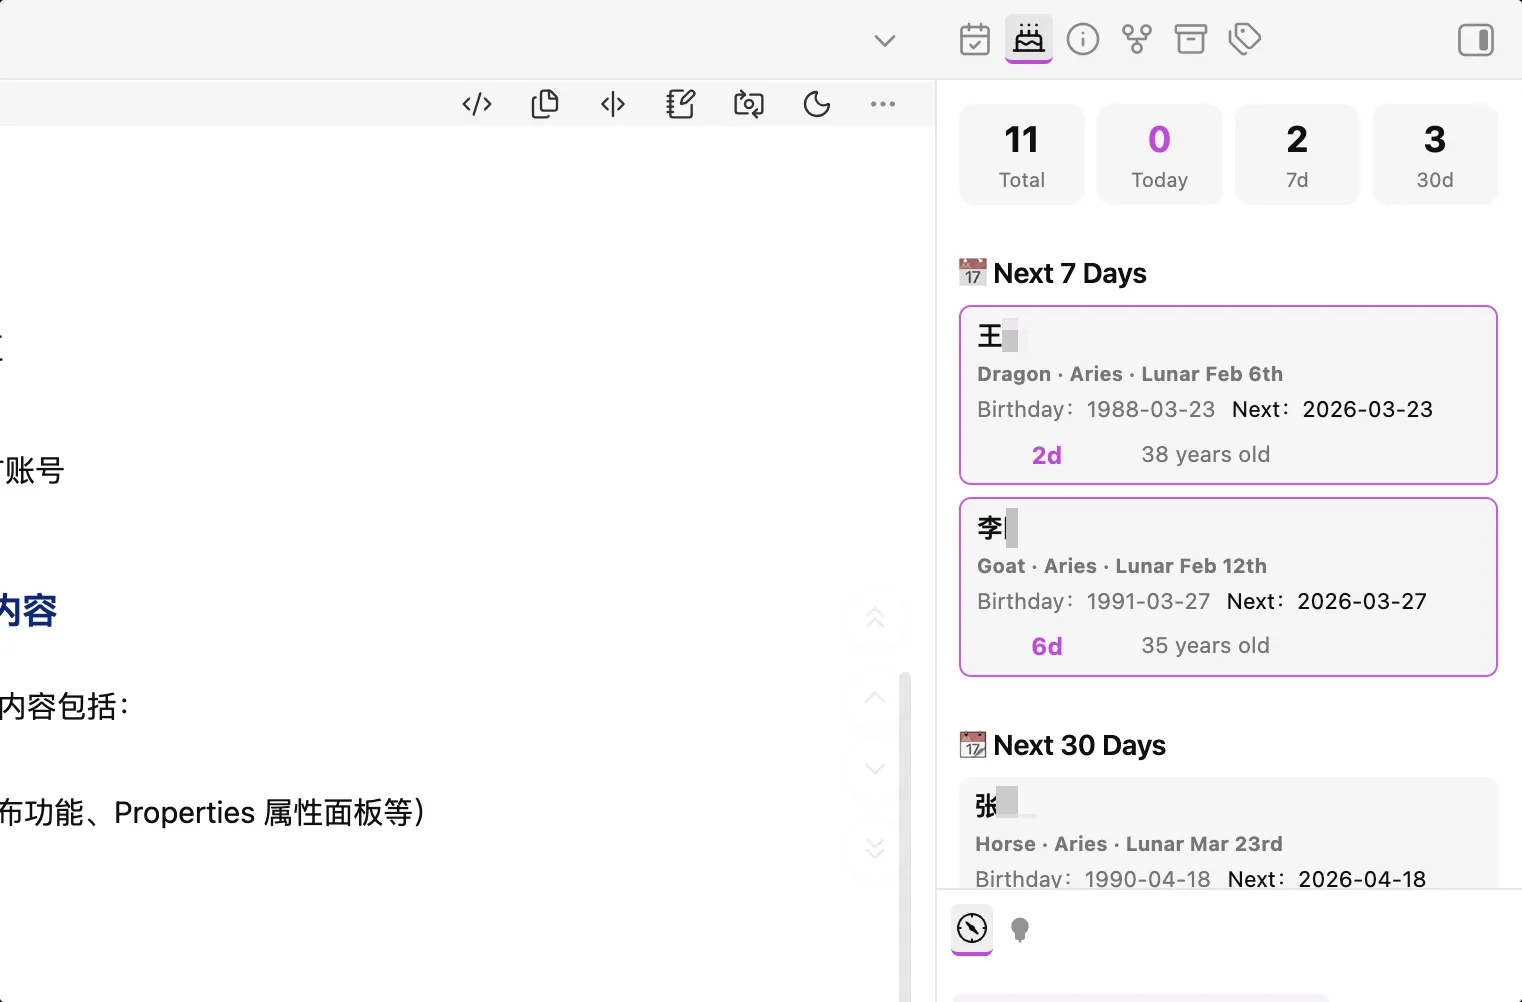Click the editor vertical scrollbar

(905, 836)
